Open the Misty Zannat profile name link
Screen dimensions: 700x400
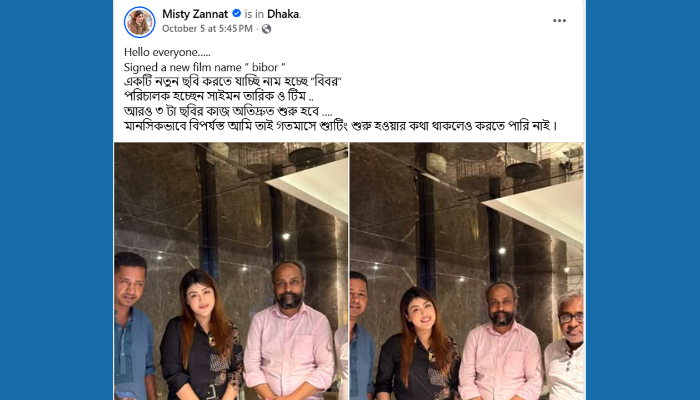click(x=195, y=14)
